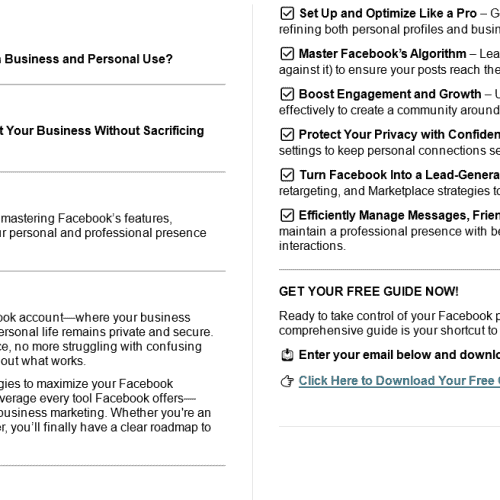The height and width of the screenshot is (500, 500).
Task: Click the Ready to take control paragraph
Action: (x=389, y=323)
